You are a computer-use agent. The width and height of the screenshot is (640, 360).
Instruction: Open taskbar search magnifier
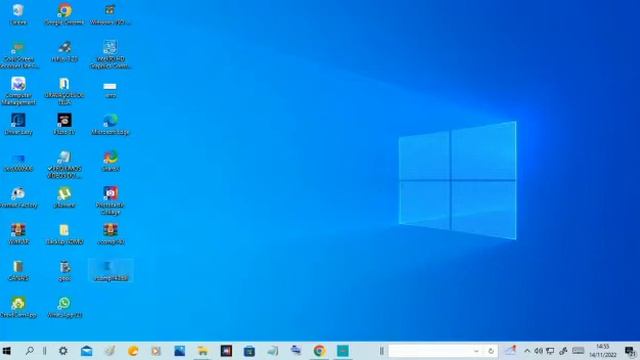pyautogui.click(x=29, y=351)
